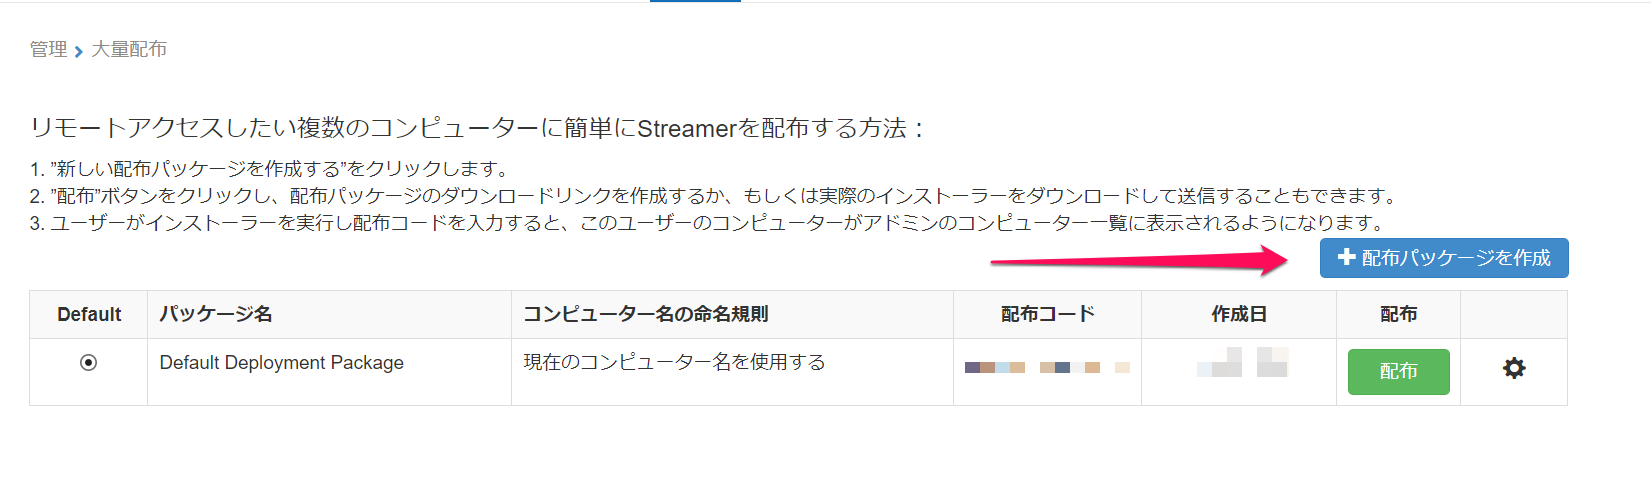Open the gear settings for Default Deployment Package
This screenshot has height=502, width=1651.
coord(1514,368)
